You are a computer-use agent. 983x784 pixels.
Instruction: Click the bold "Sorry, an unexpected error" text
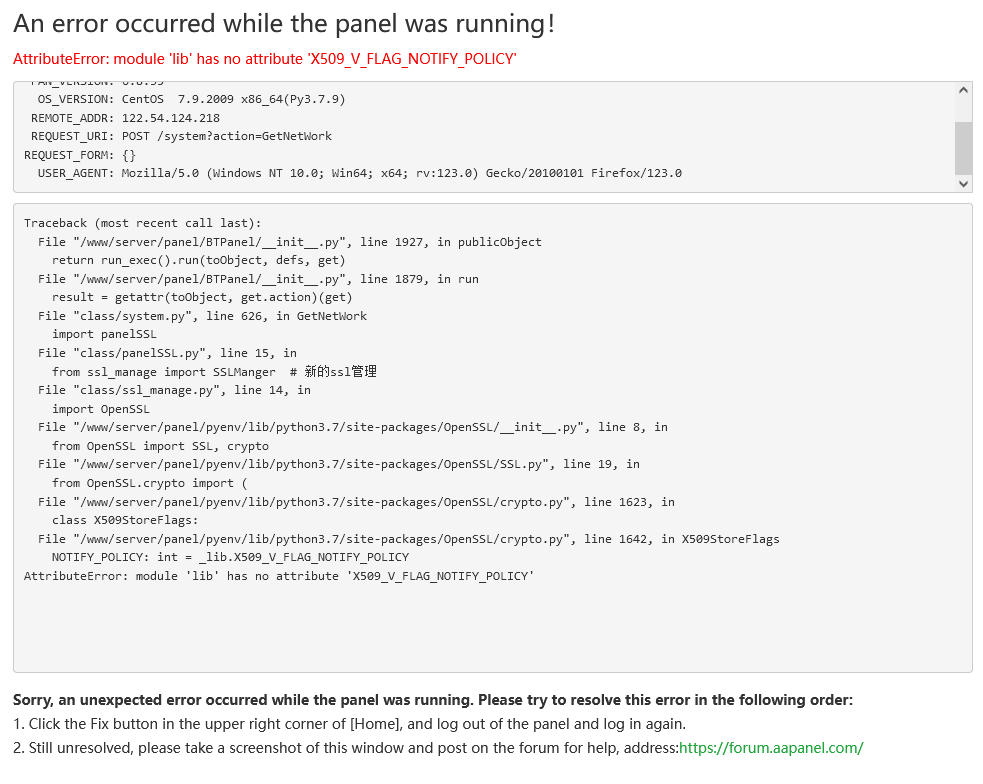[432, 700]
